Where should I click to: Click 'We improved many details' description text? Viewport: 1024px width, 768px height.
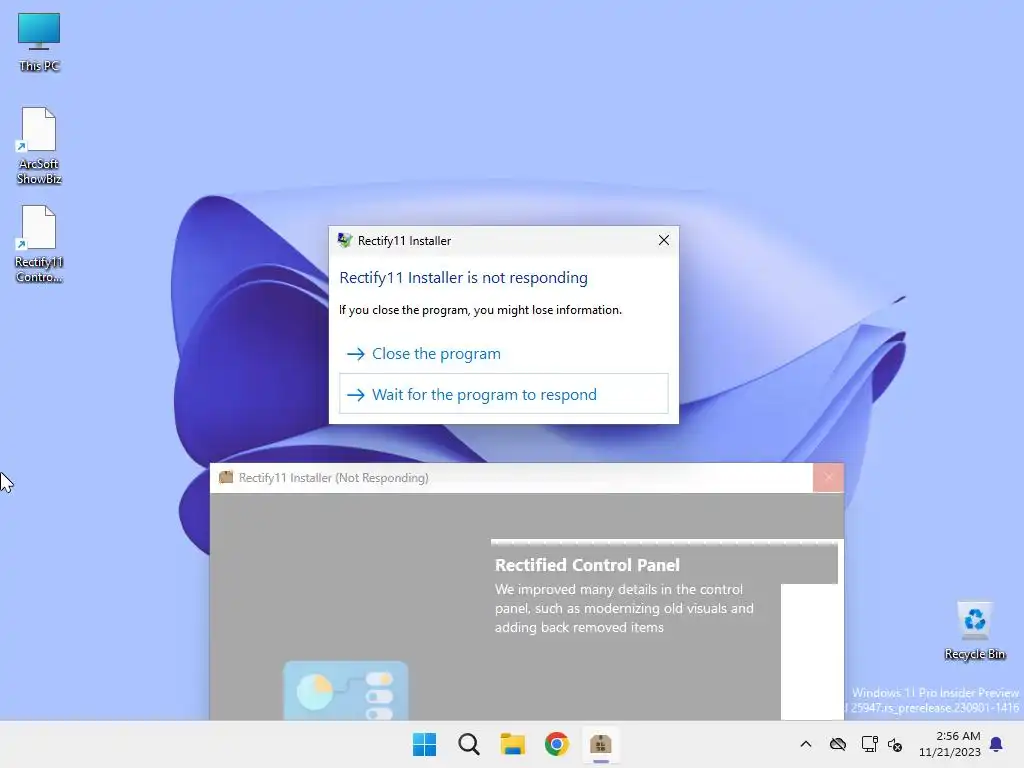pos(624,608)
